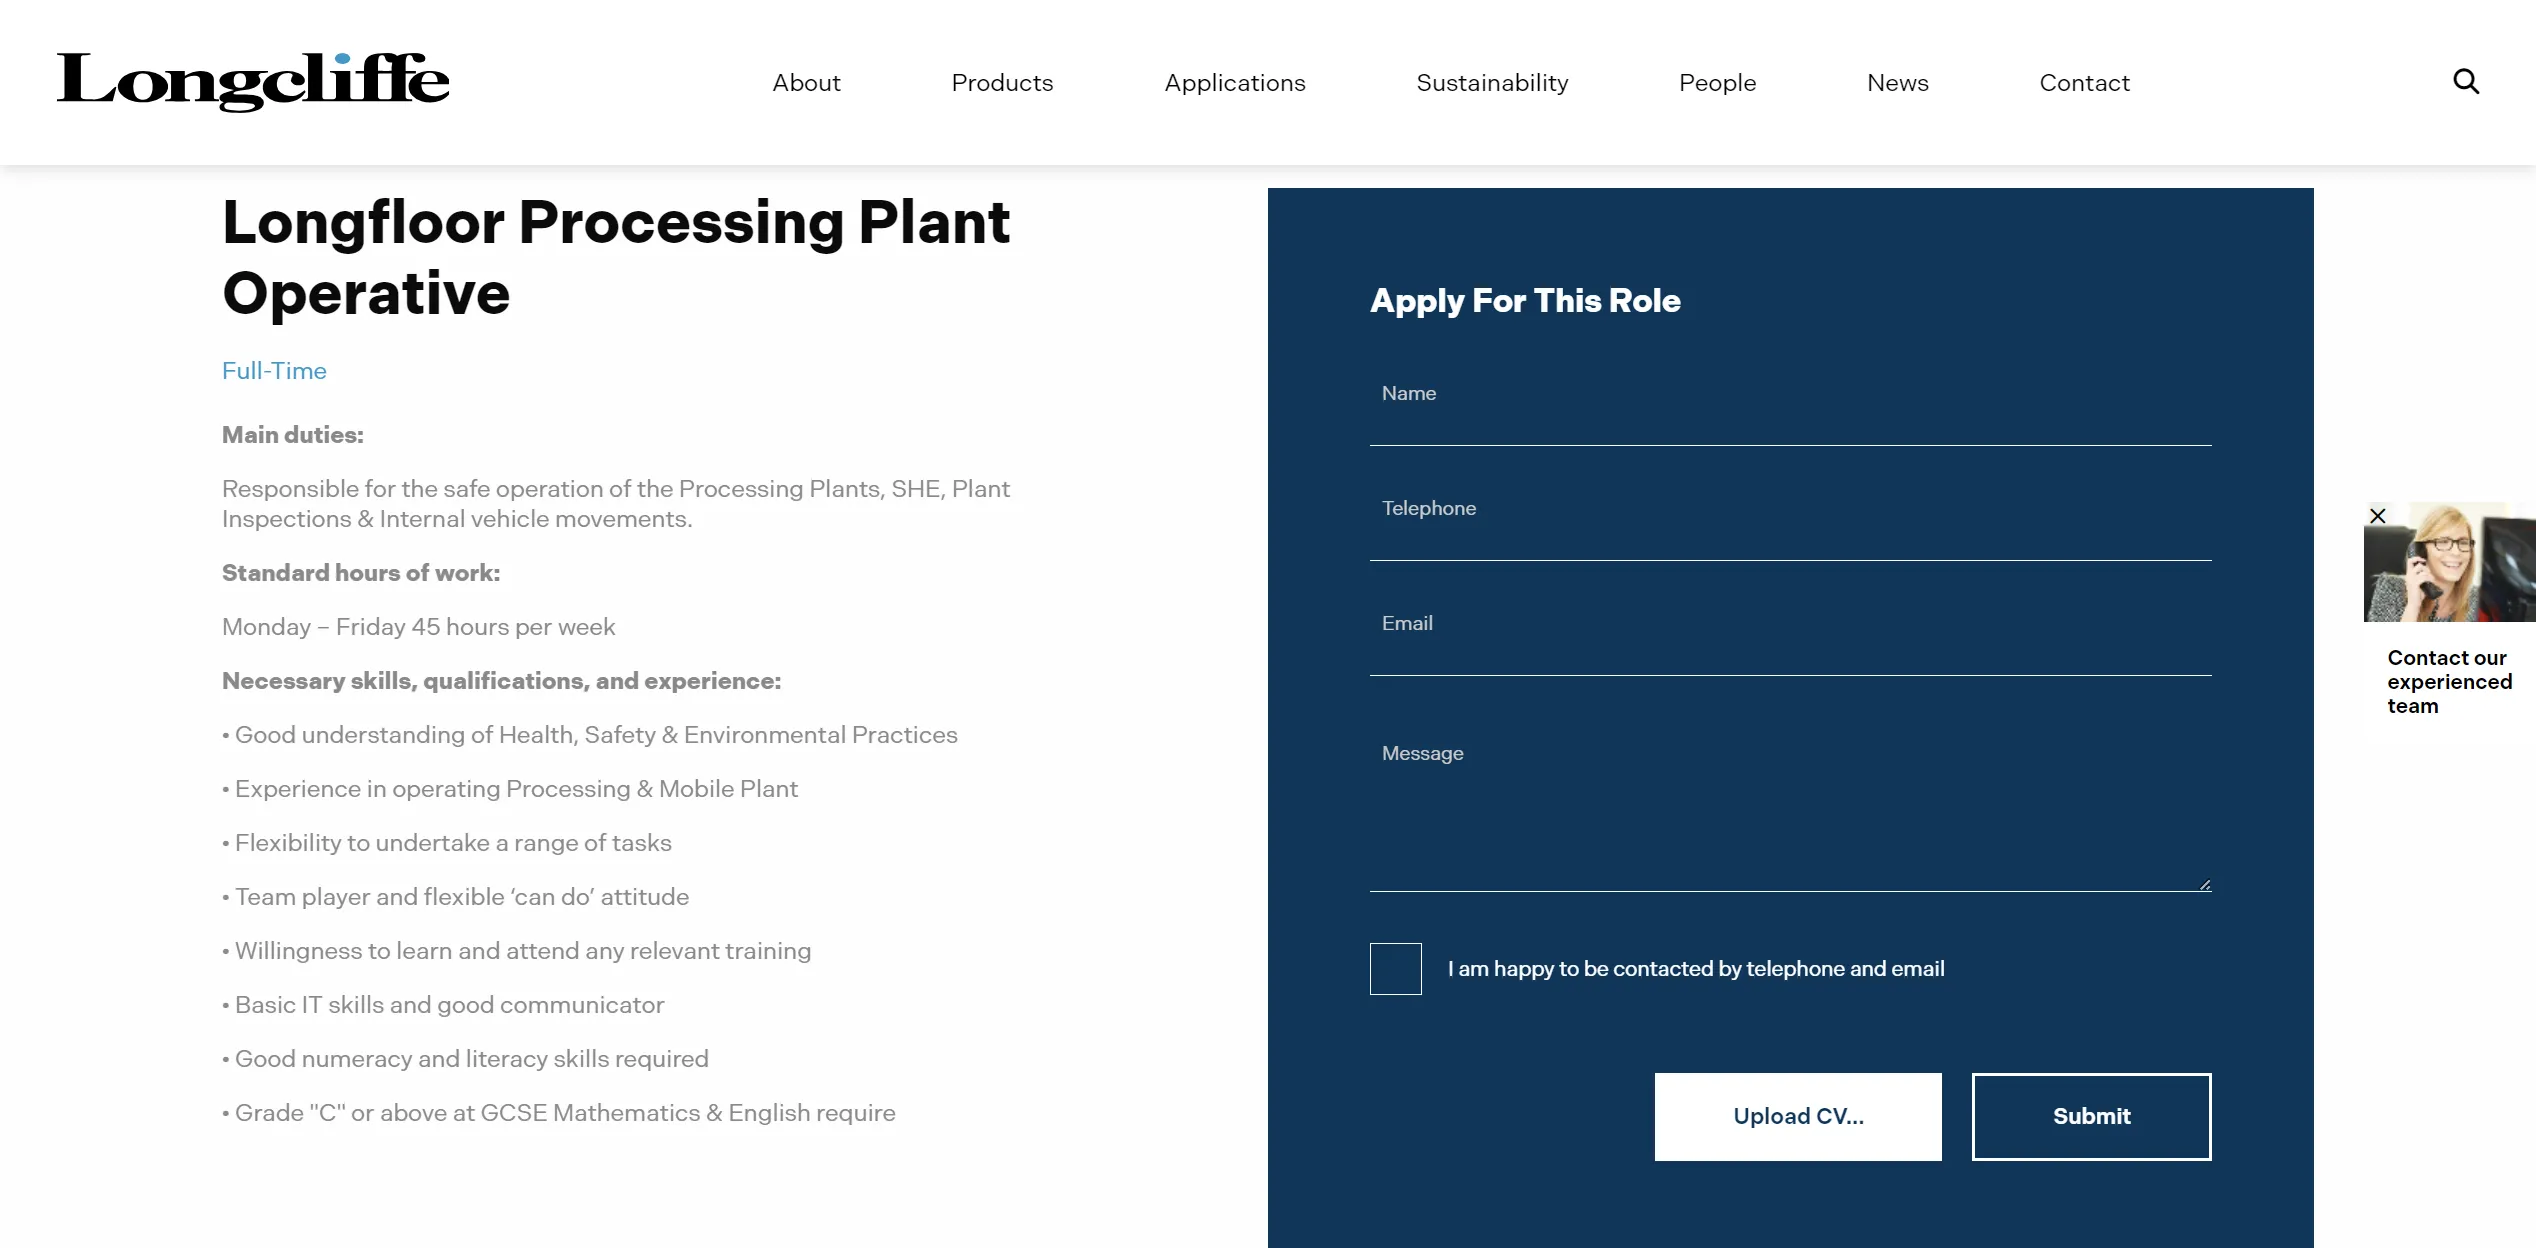Open the Sustainability page
This screenshot has width=2536, height=1248.
pyautogui.click(x=1492, y=82)
